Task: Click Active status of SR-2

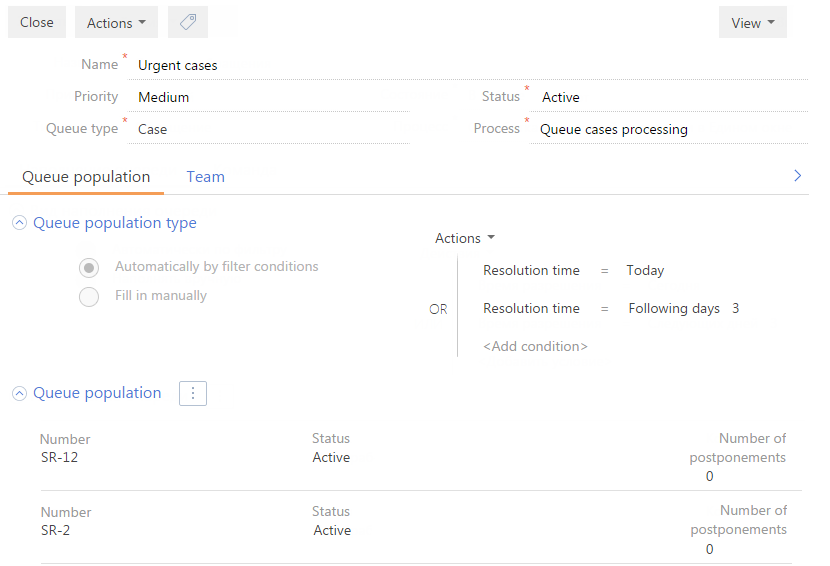Action: [332, 531]
